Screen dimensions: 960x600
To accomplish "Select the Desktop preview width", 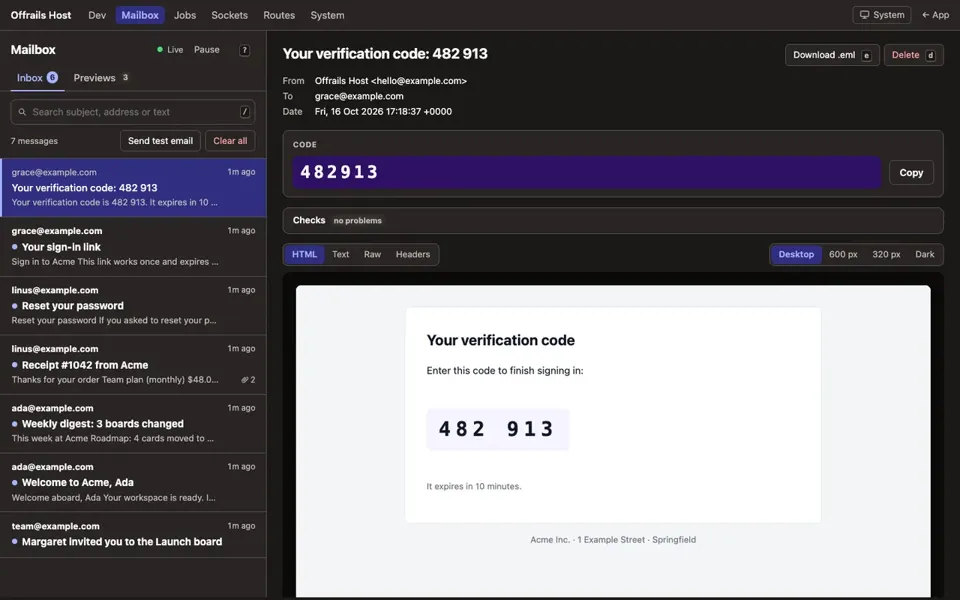I will click(x=796, y=254).
